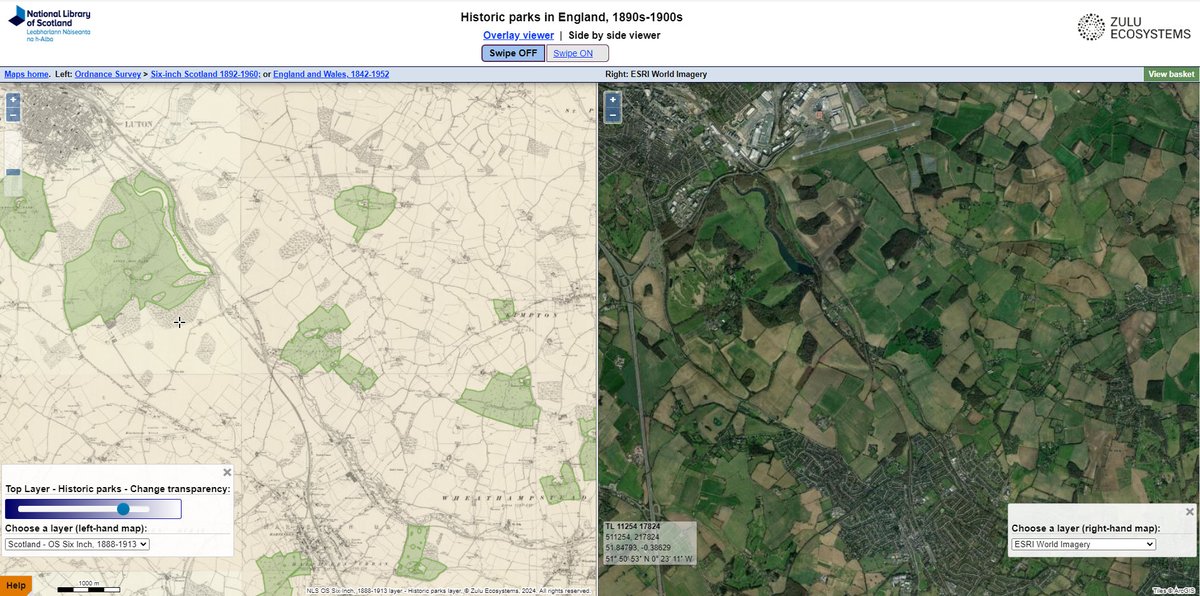Enable Swipe OFF mode
The height and width of the screenshot is (596, 1200).
[512, 52]
